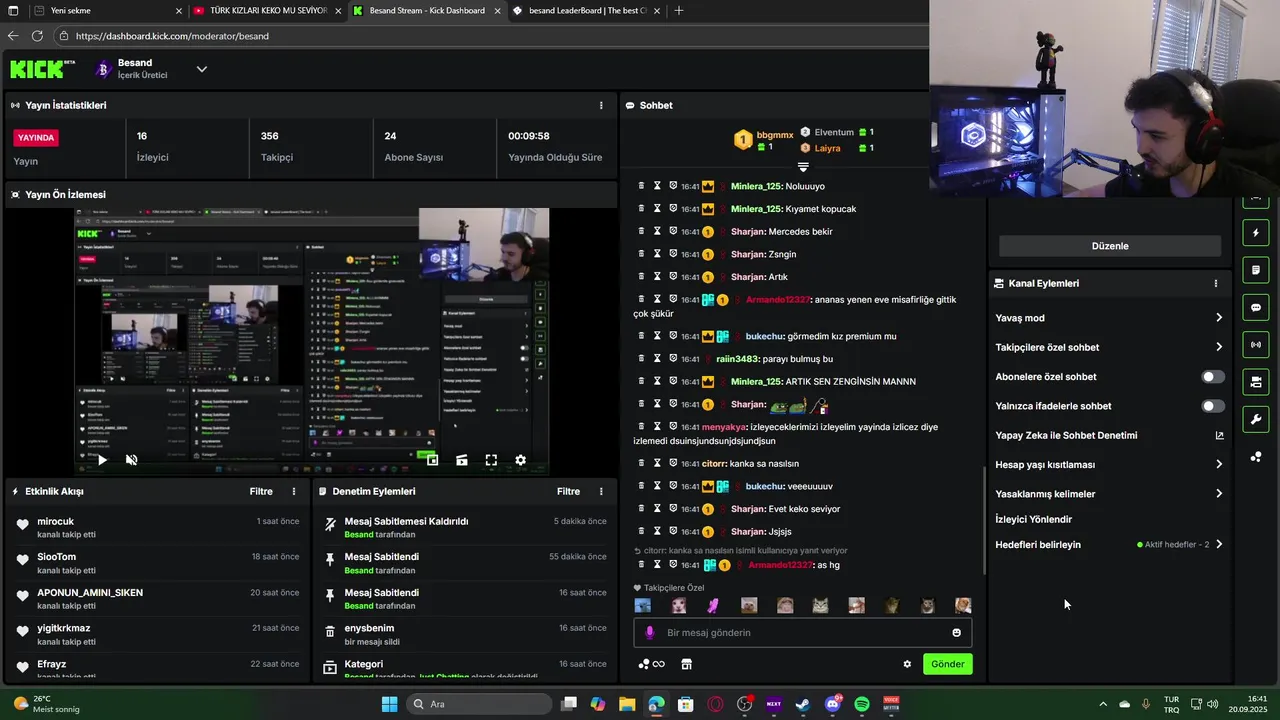Image resolution: width=1280 pixels, height=720 pixels.
Task: Click the camera sidebar icon
Action: click(x=1256, y=382)
